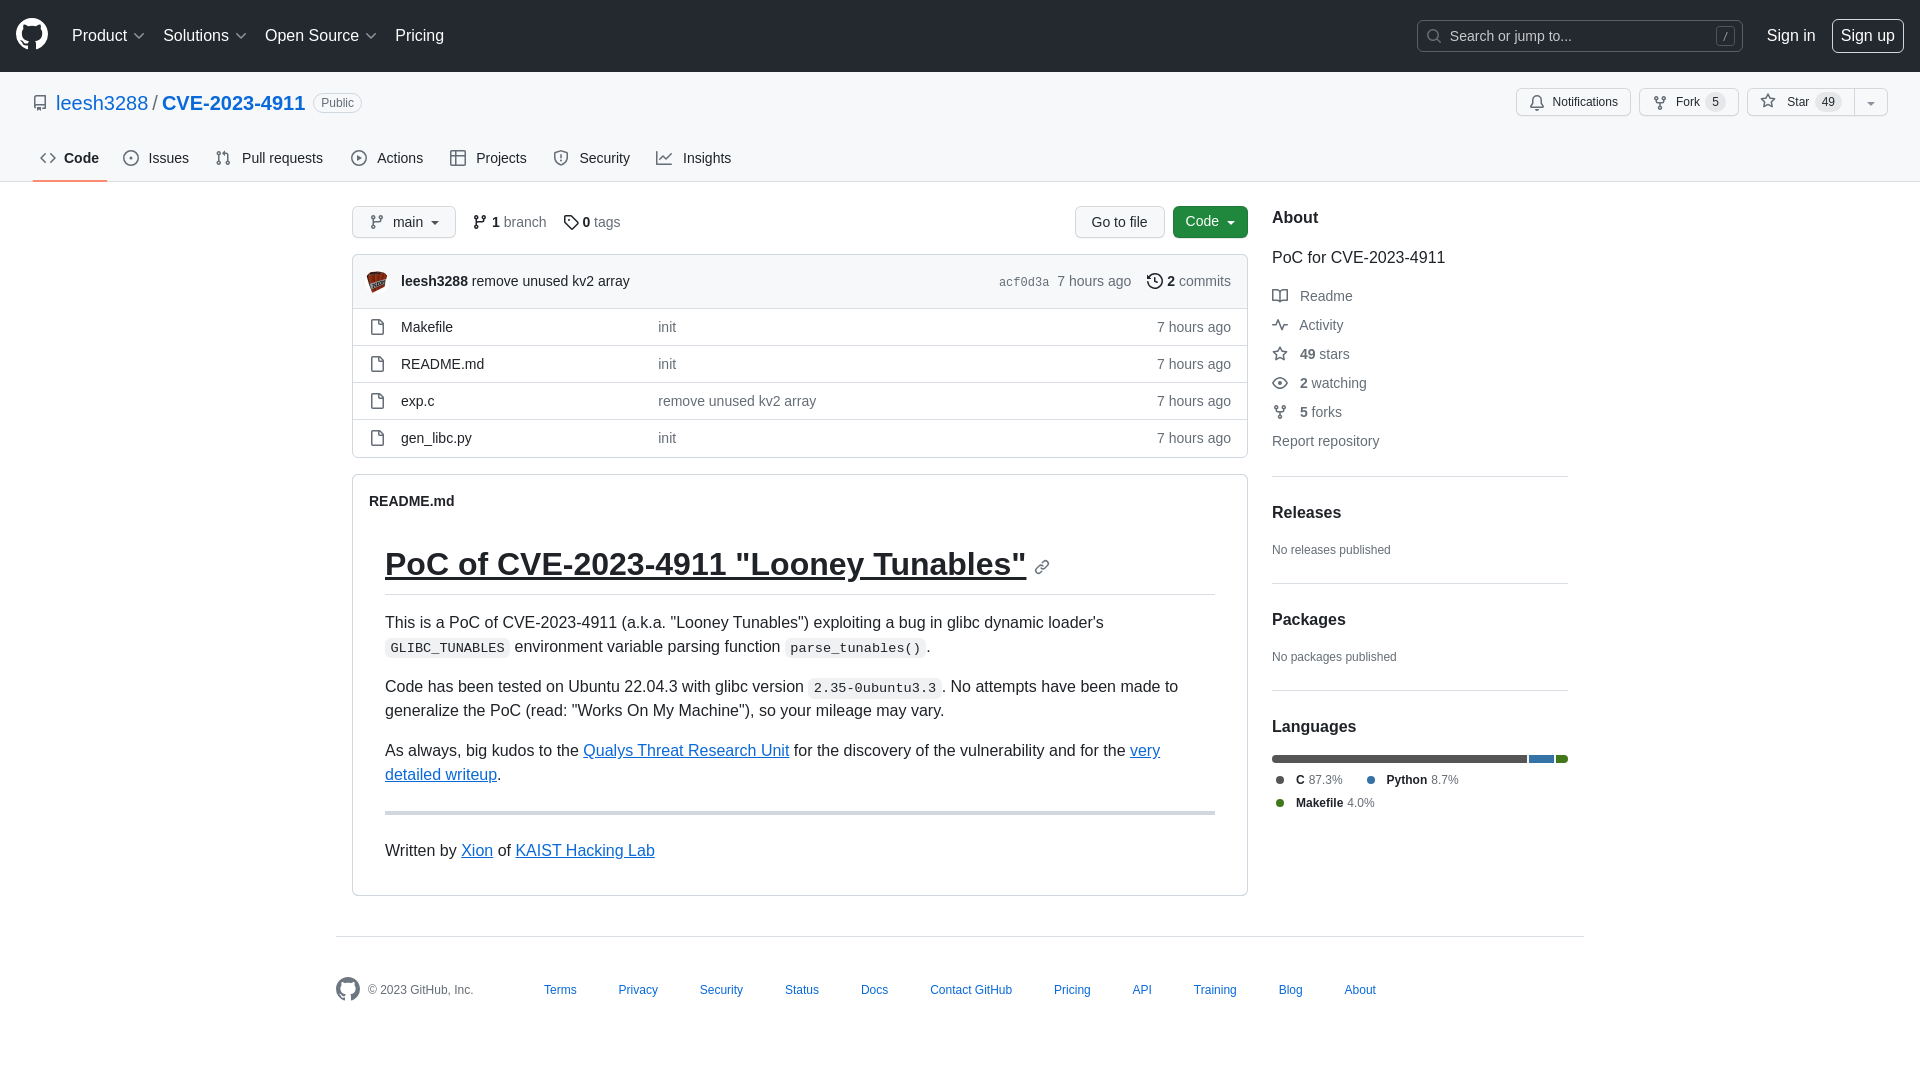Open CVE-2023-4911 repository link
Screen dimensions: 1920x1080
(x=233, y=103)
